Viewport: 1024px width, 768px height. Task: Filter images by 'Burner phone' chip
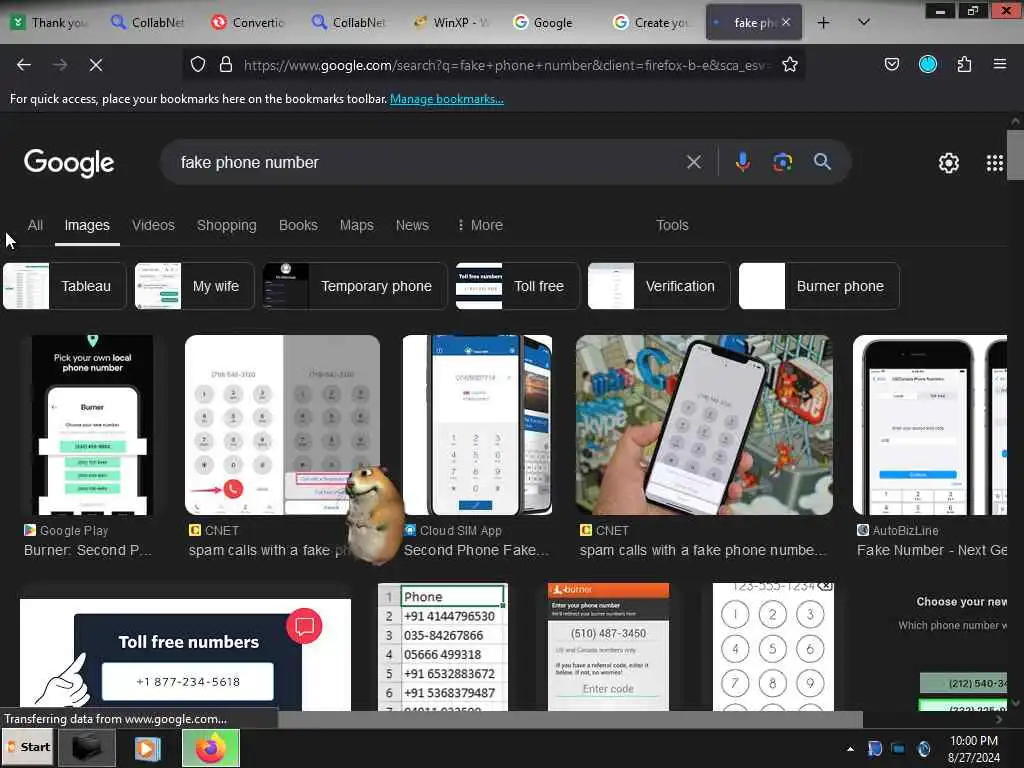pyautogui.click(x=819, y=286)
